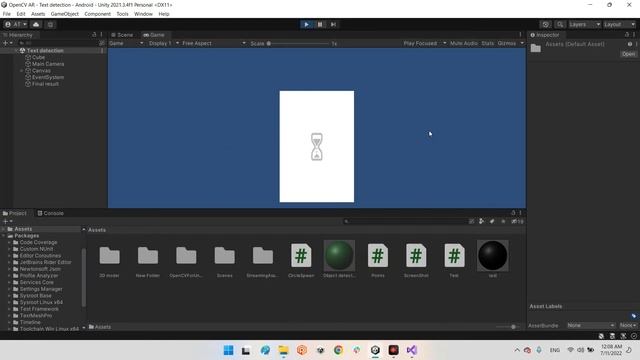
Task: Select the Hierarchy tab
Action: [x=18, y=35]
